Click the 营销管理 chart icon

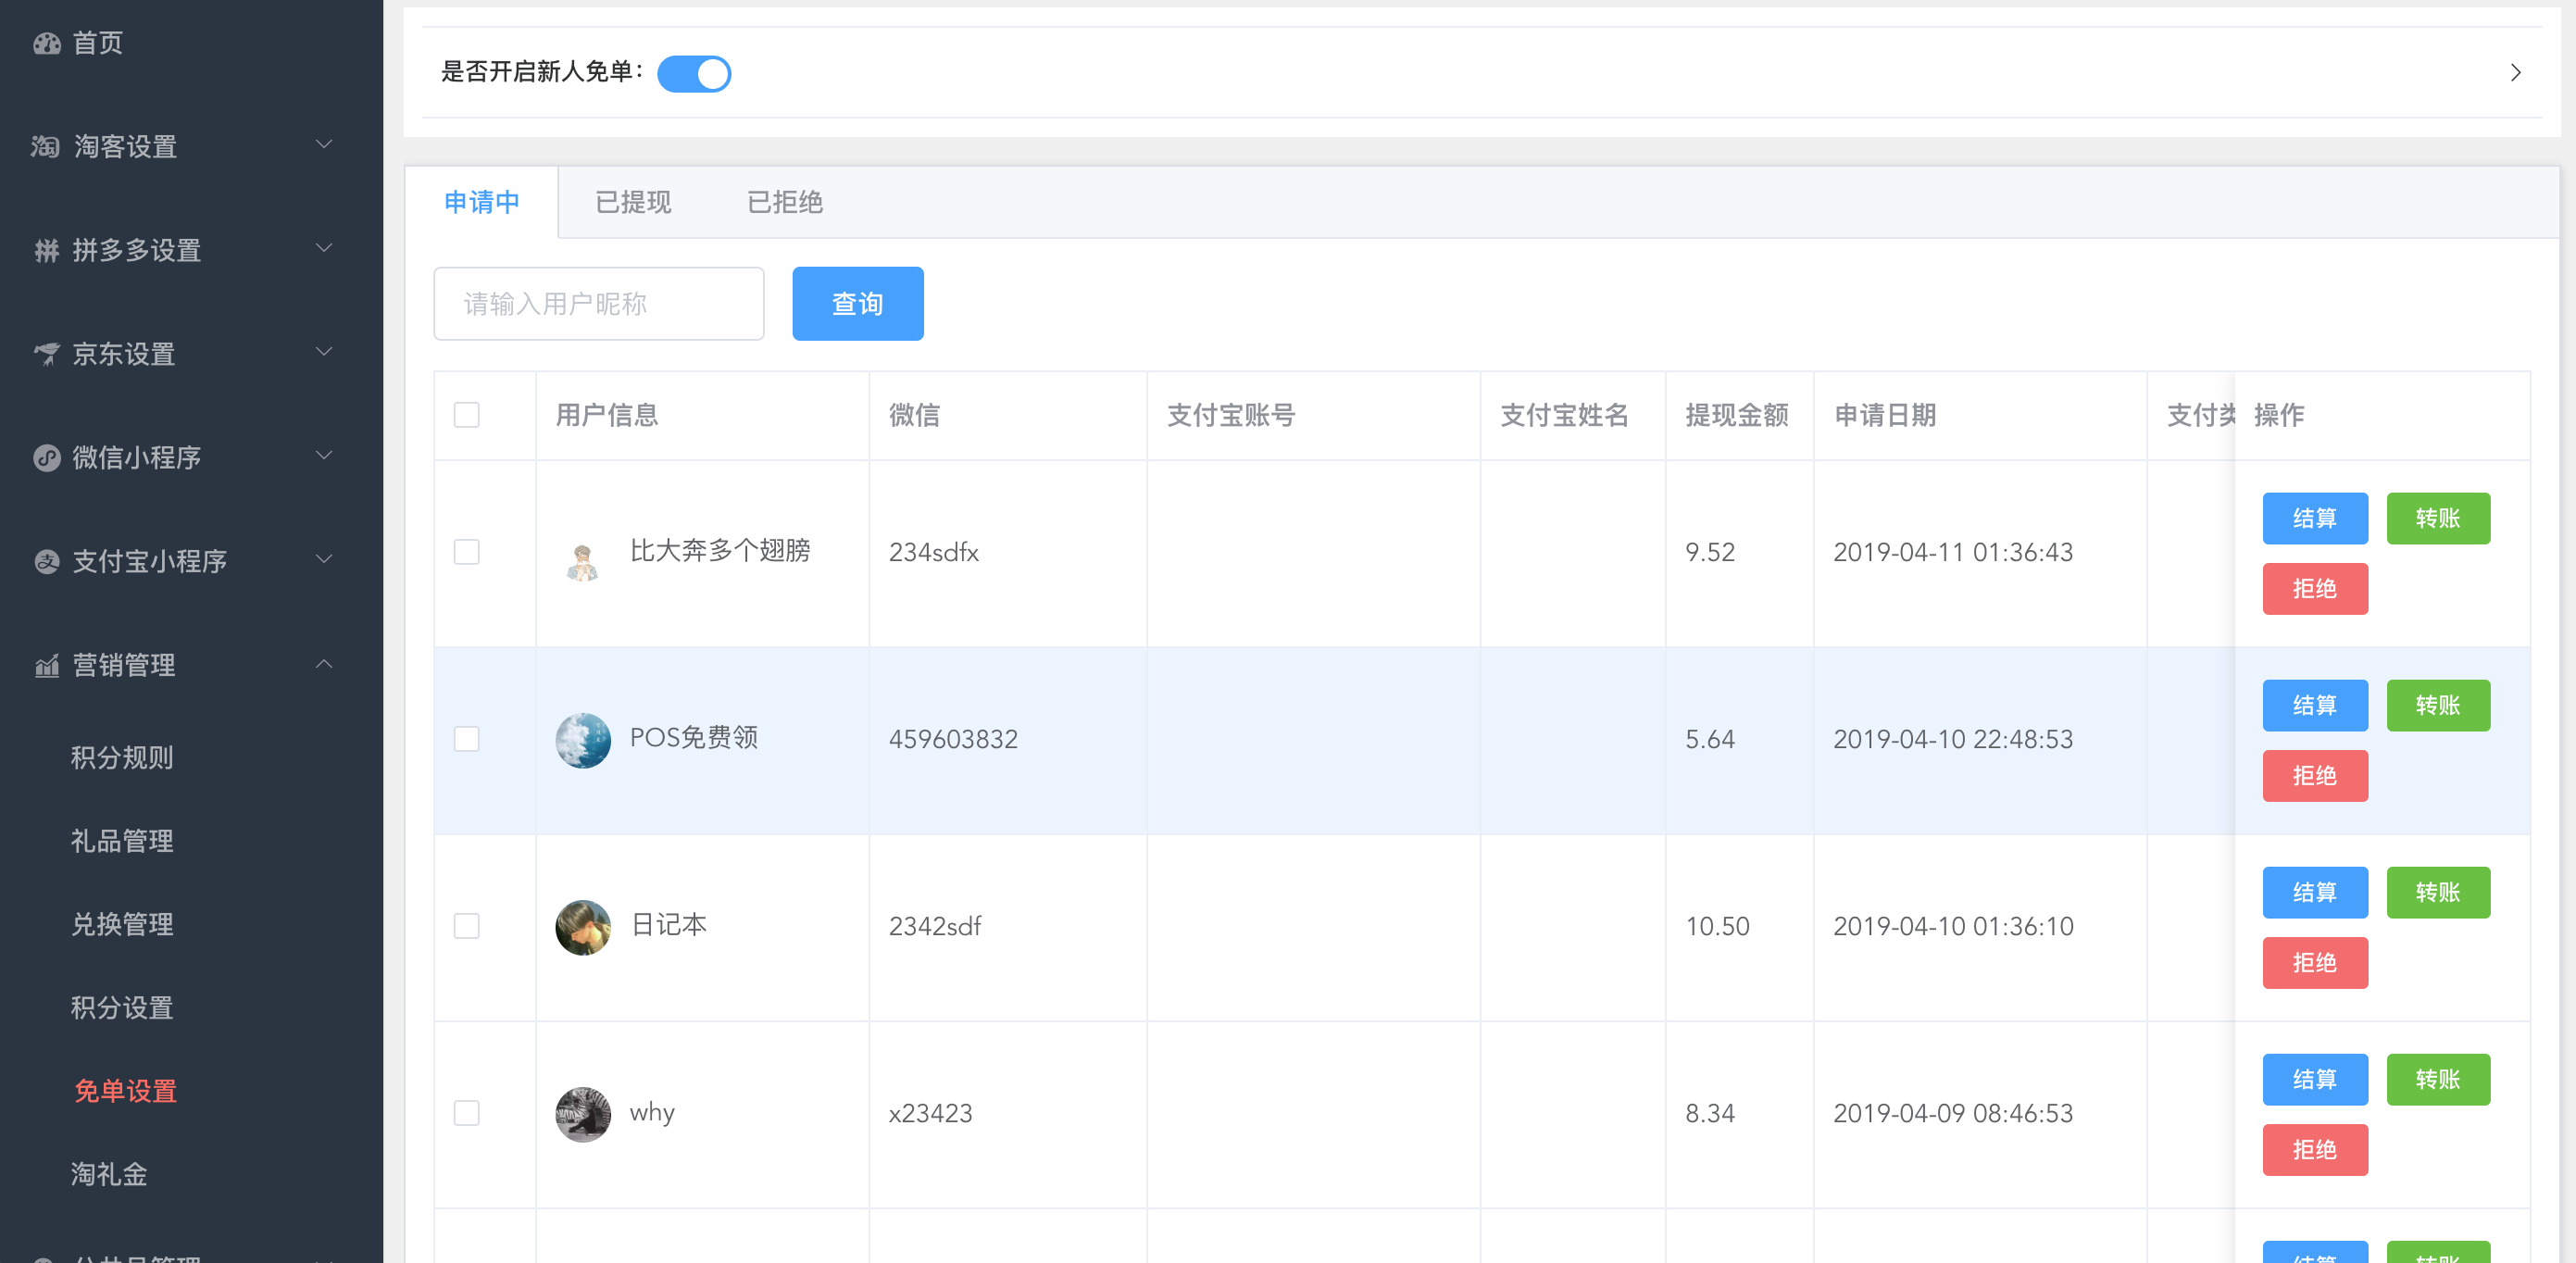pyautogui.click(x=46, y=665)
